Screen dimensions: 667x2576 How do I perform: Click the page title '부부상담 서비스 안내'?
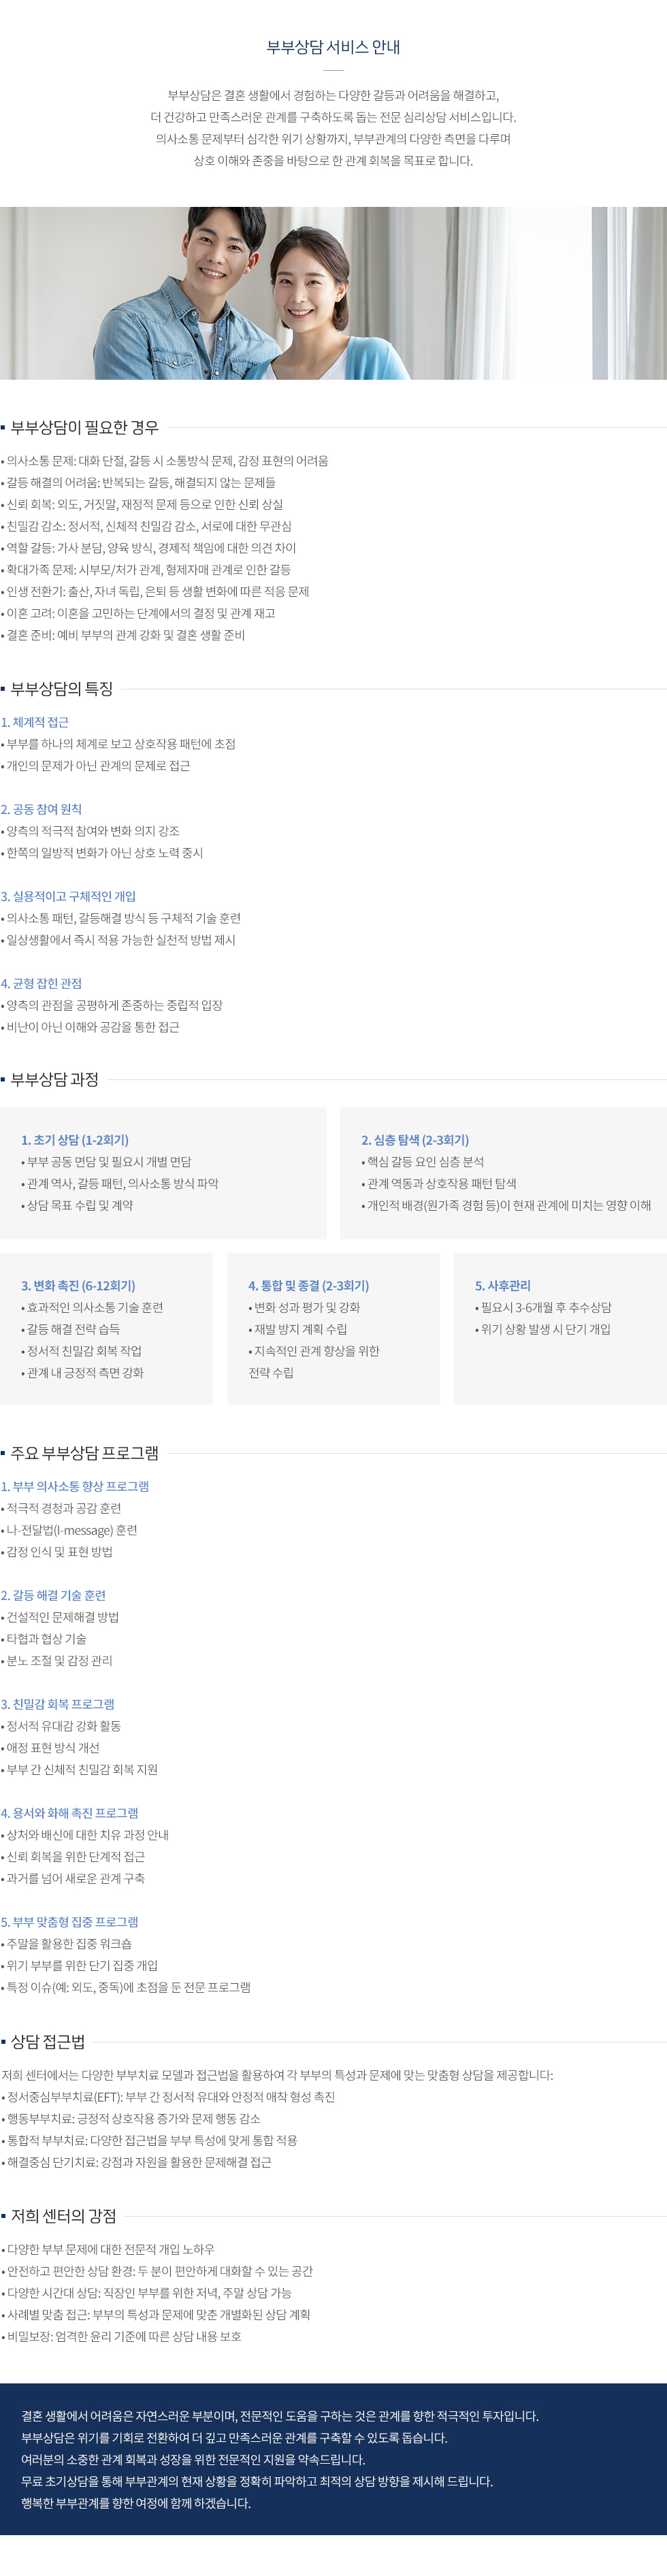click(333, 47)
